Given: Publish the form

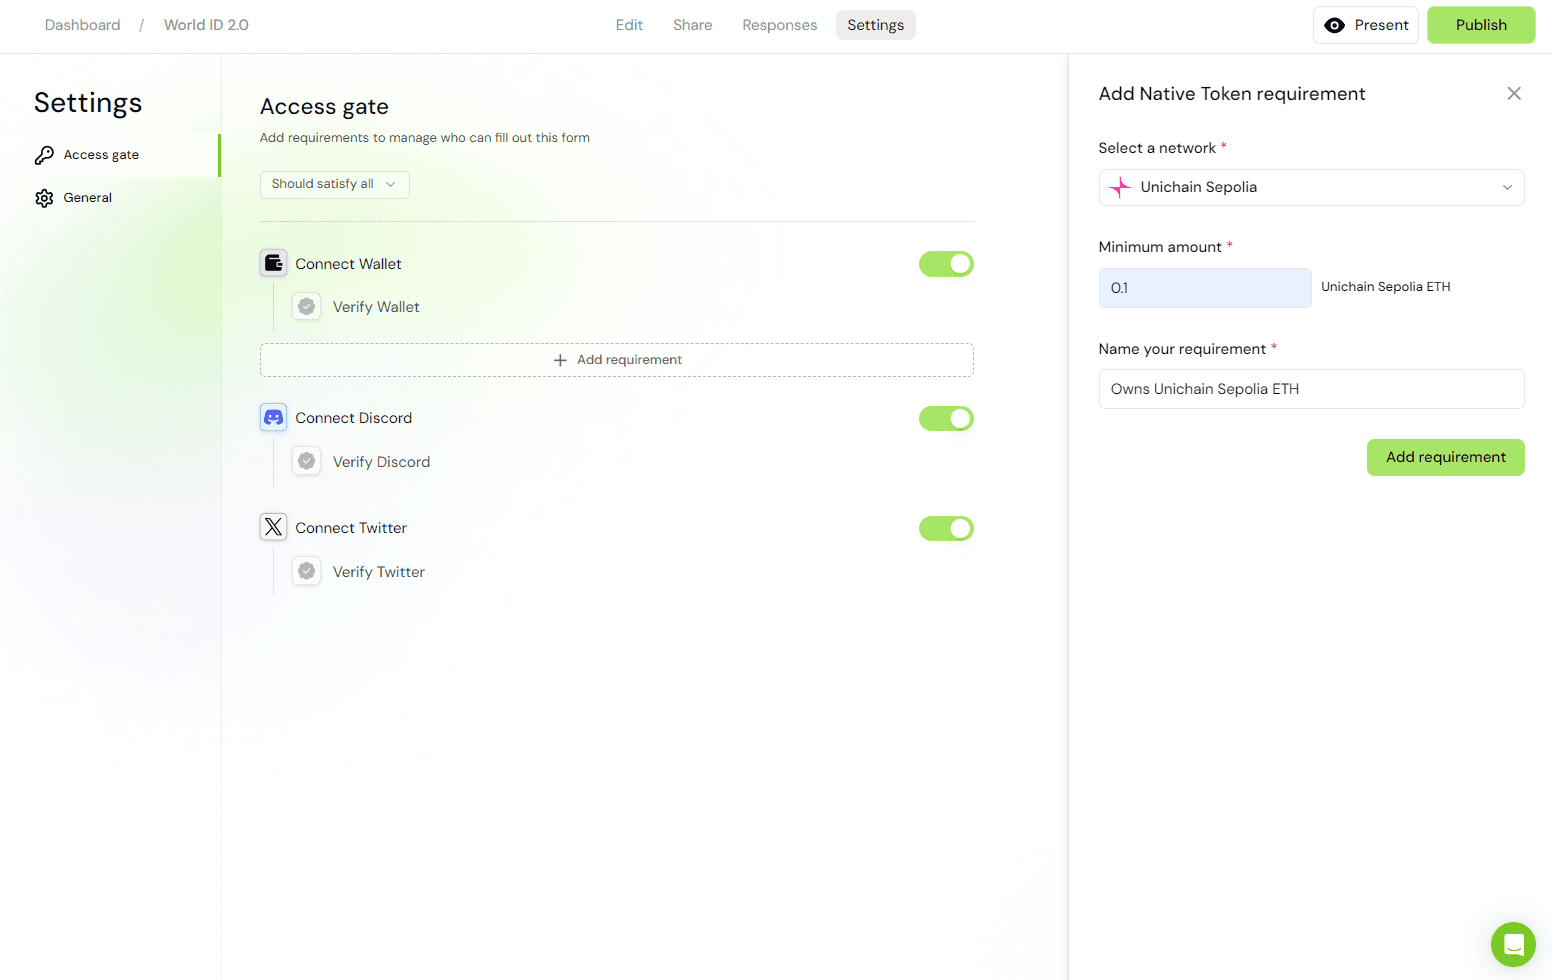Looking at the screenshot, I should [x=1481, y=25].
